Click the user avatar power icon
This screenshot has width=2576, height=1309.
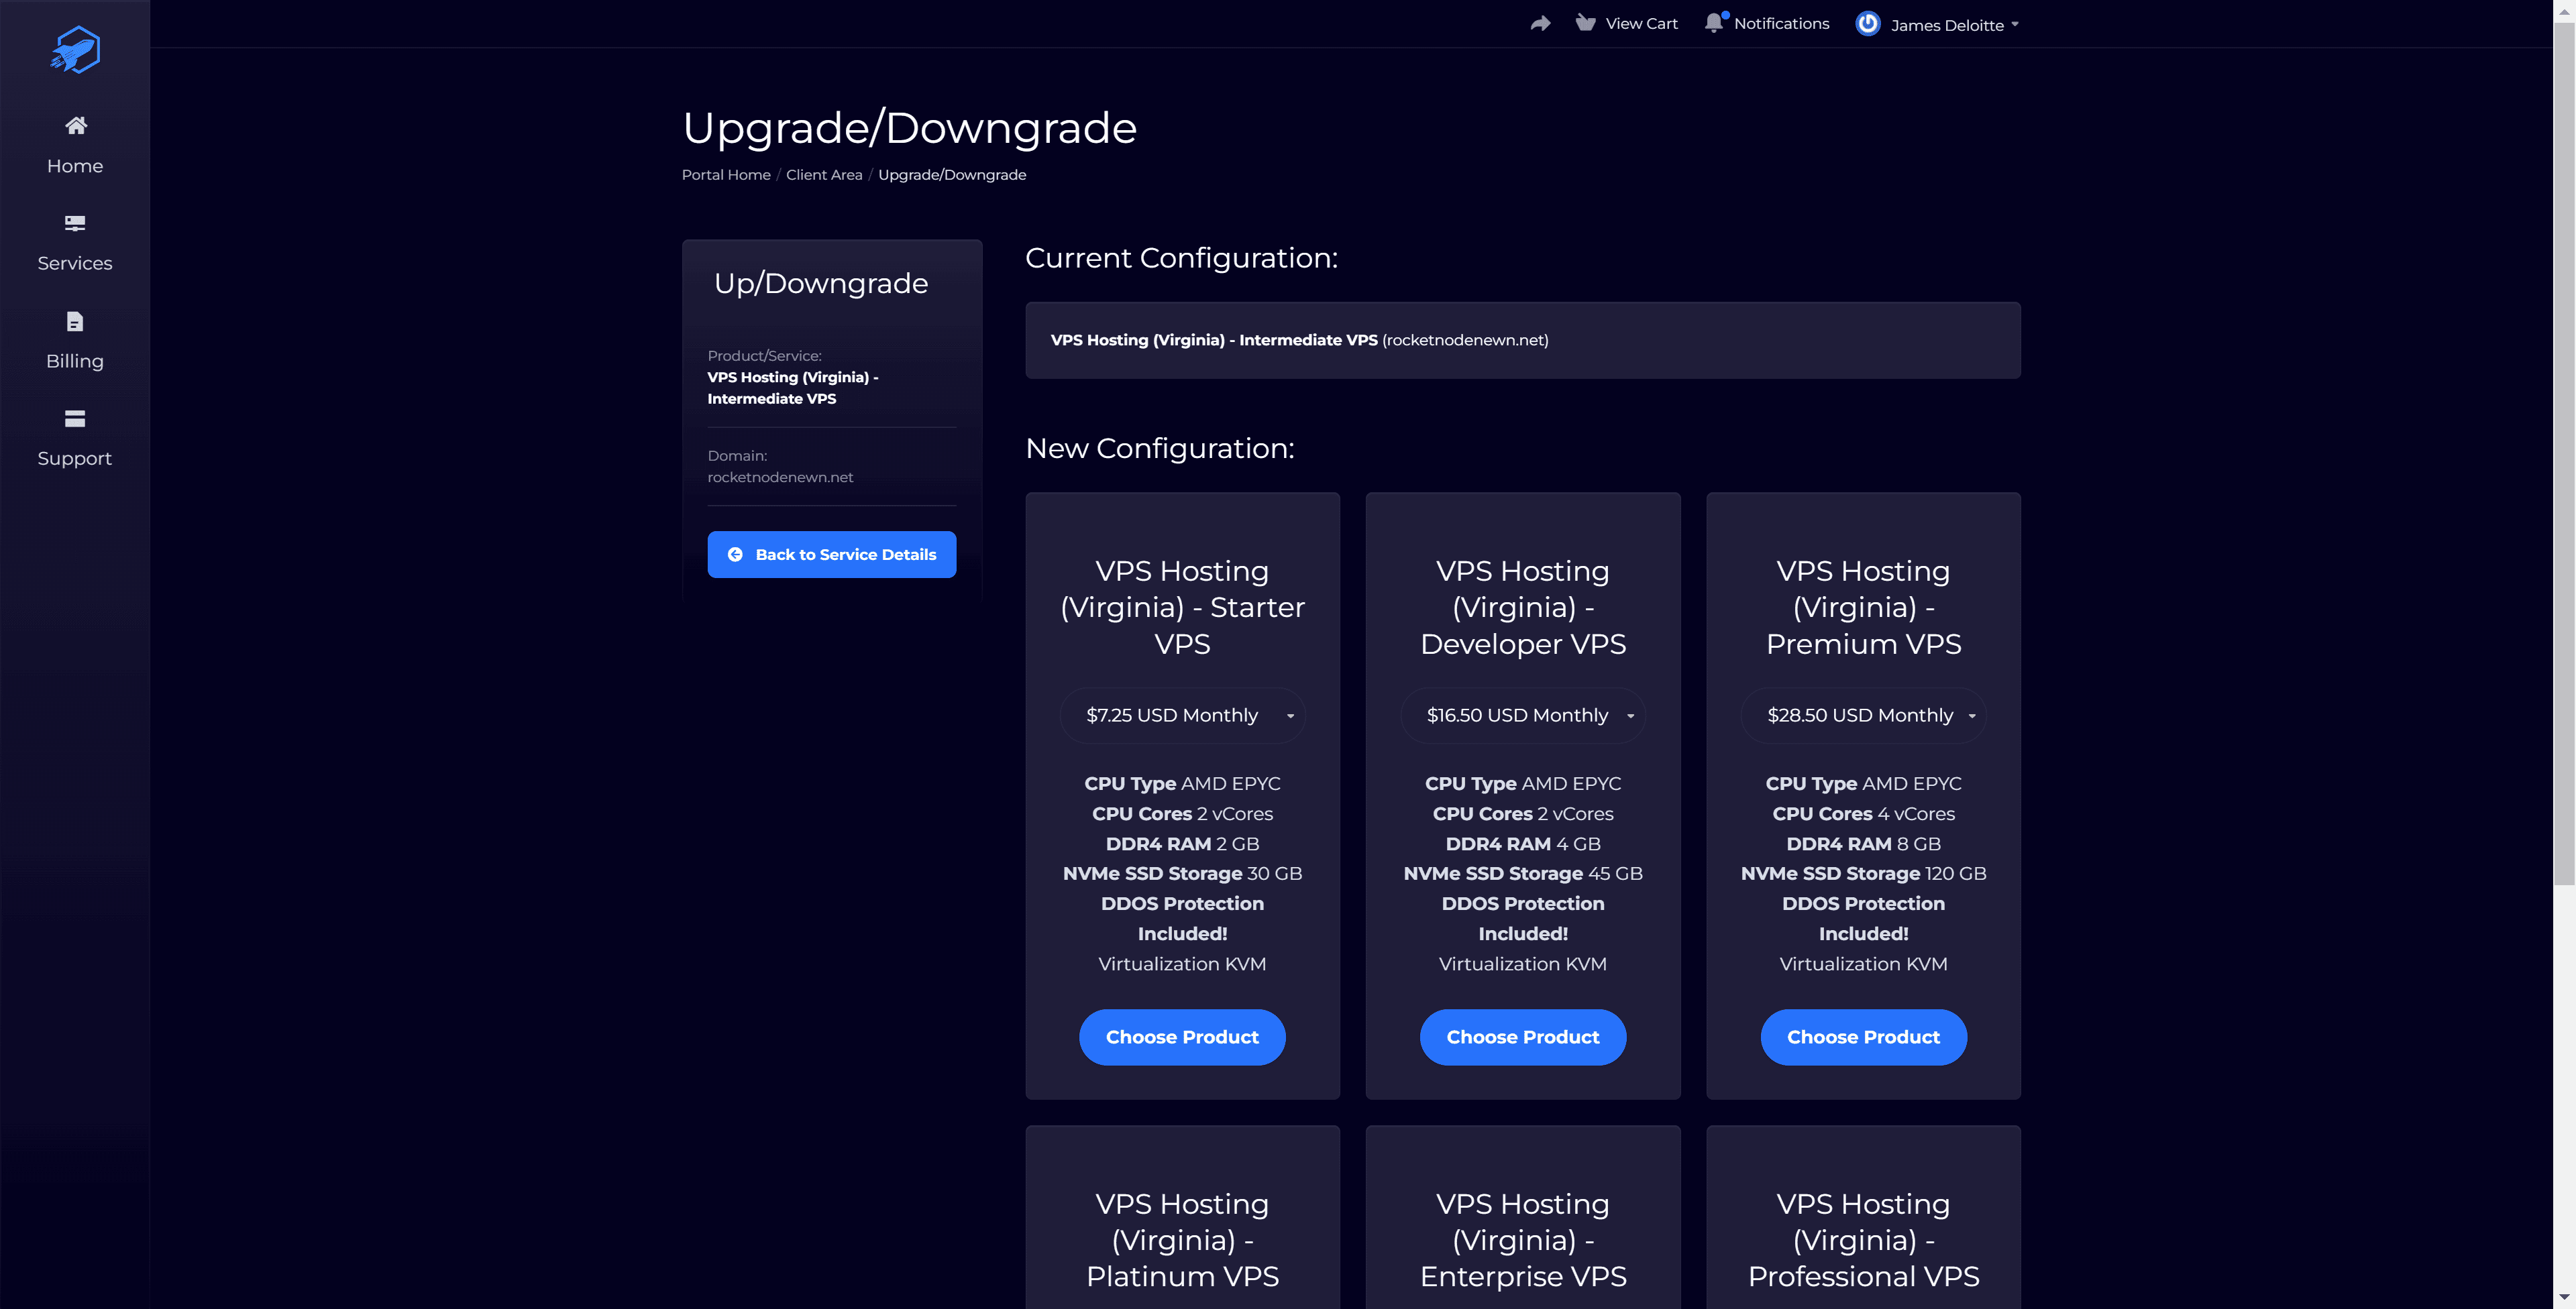point(1867,24)
